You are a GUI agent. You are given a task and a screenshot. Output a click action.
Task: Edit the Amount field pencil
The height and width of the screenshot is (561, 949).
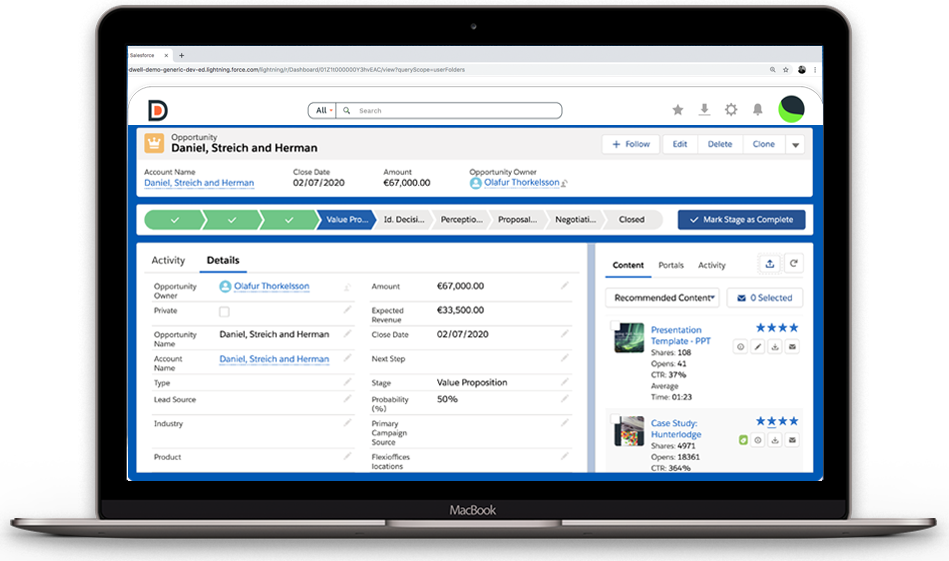pyautogui.click(x=565, y=285)
